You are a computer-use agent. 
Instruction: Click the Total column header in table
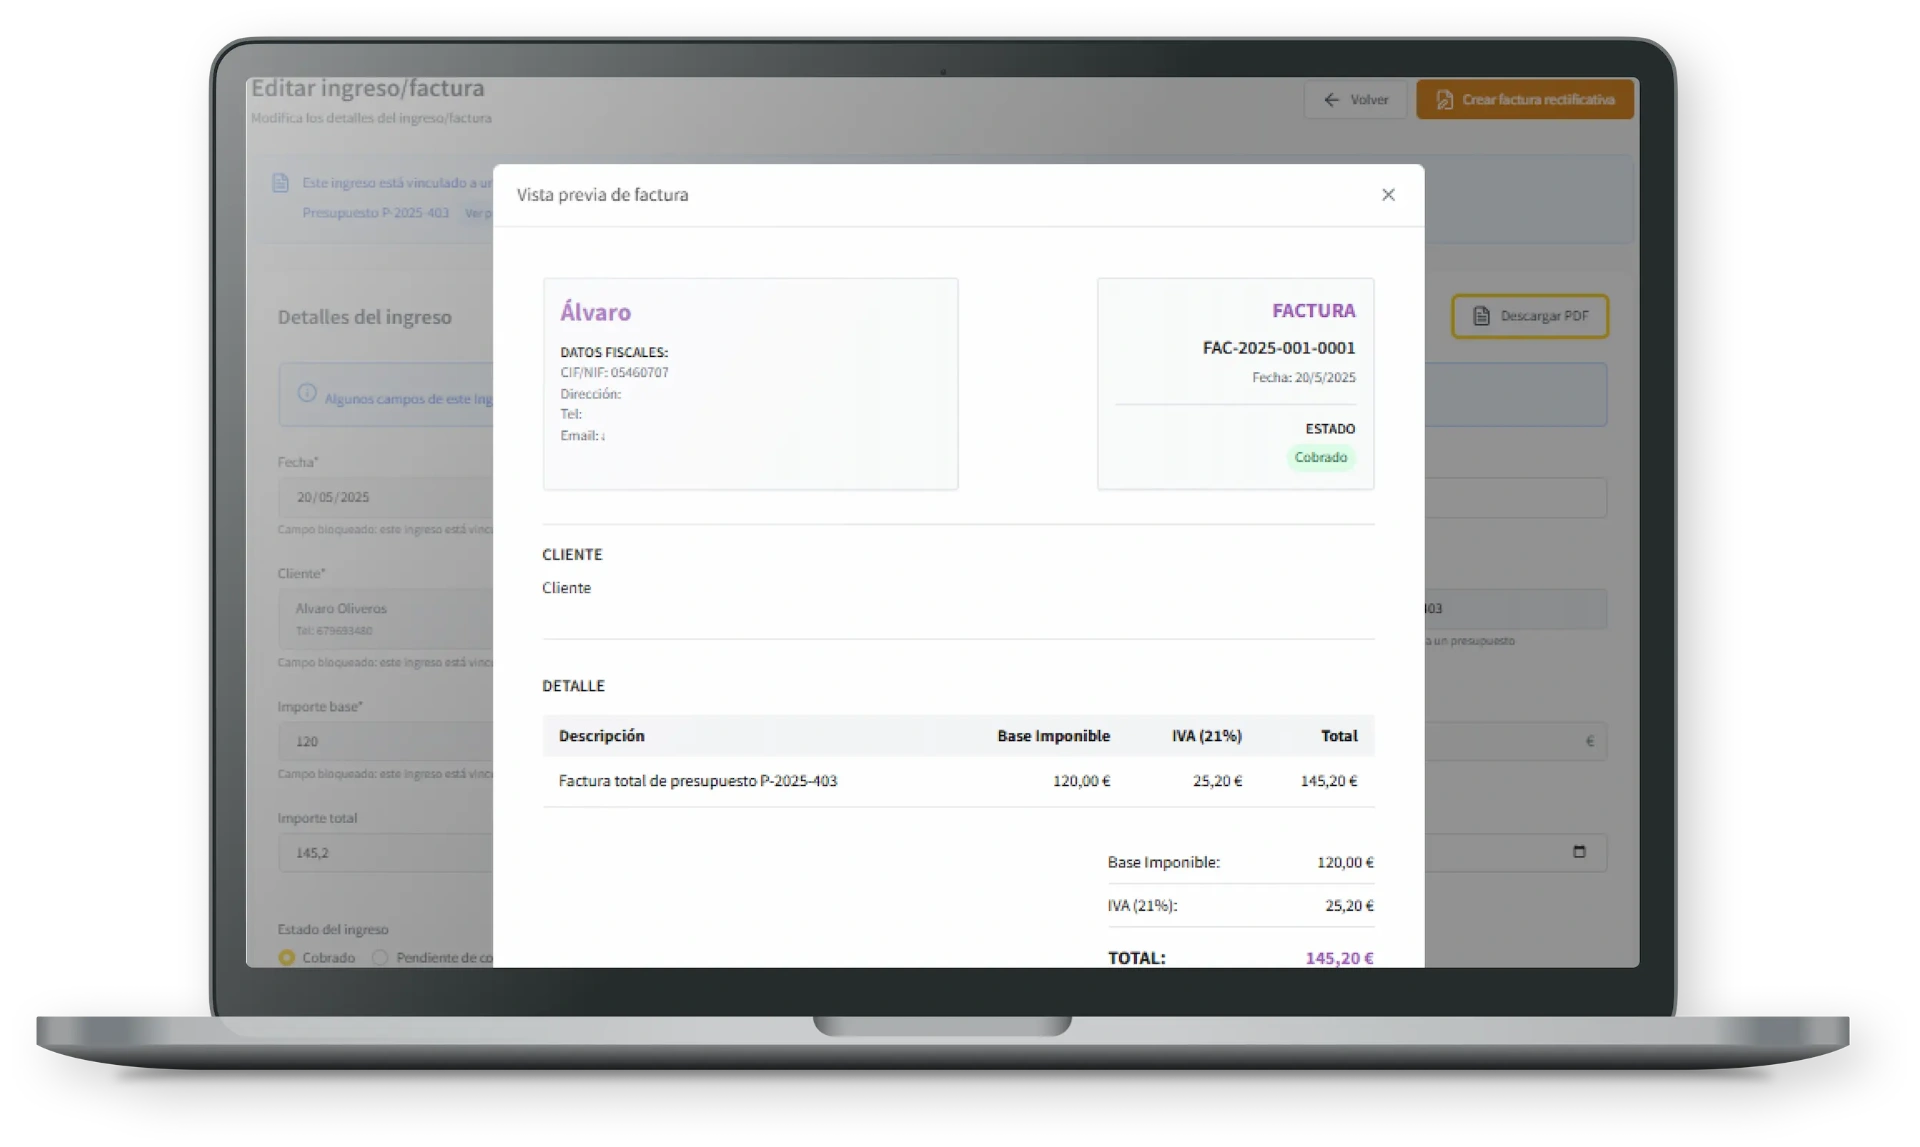pos(1339,736)
